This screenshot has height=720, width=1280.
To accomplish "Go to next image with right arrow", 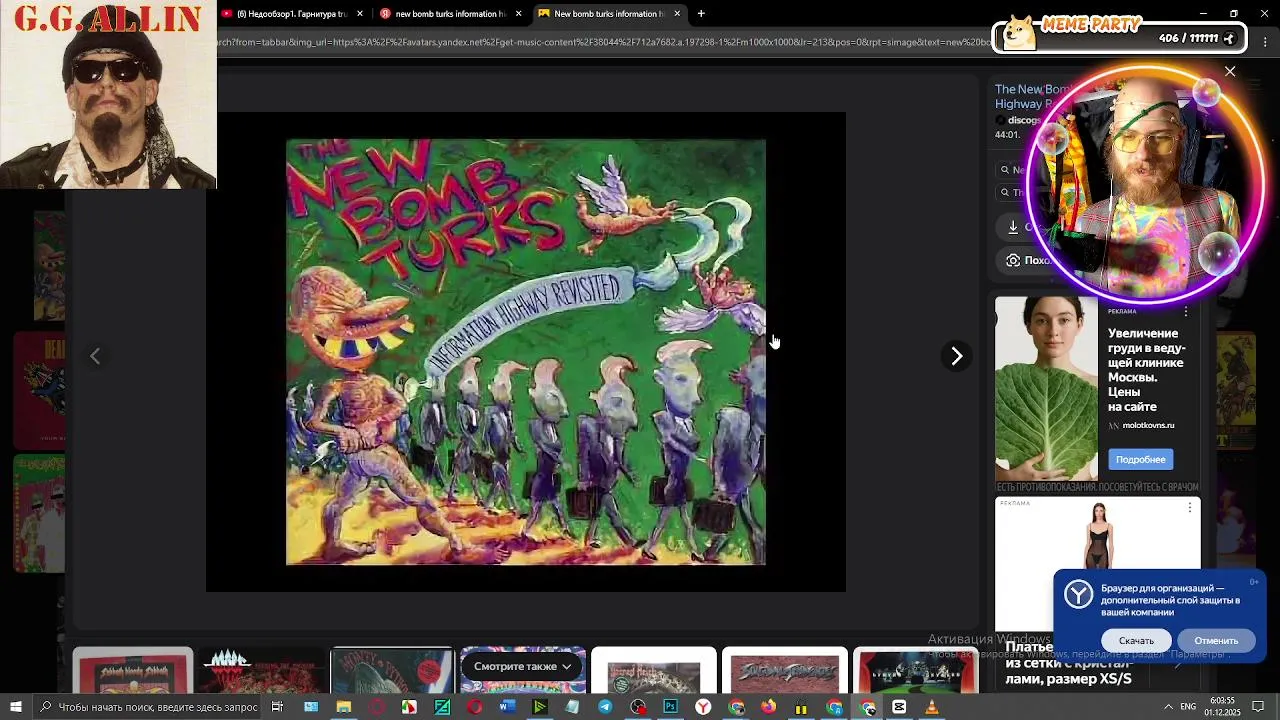I will coord(957,356).
